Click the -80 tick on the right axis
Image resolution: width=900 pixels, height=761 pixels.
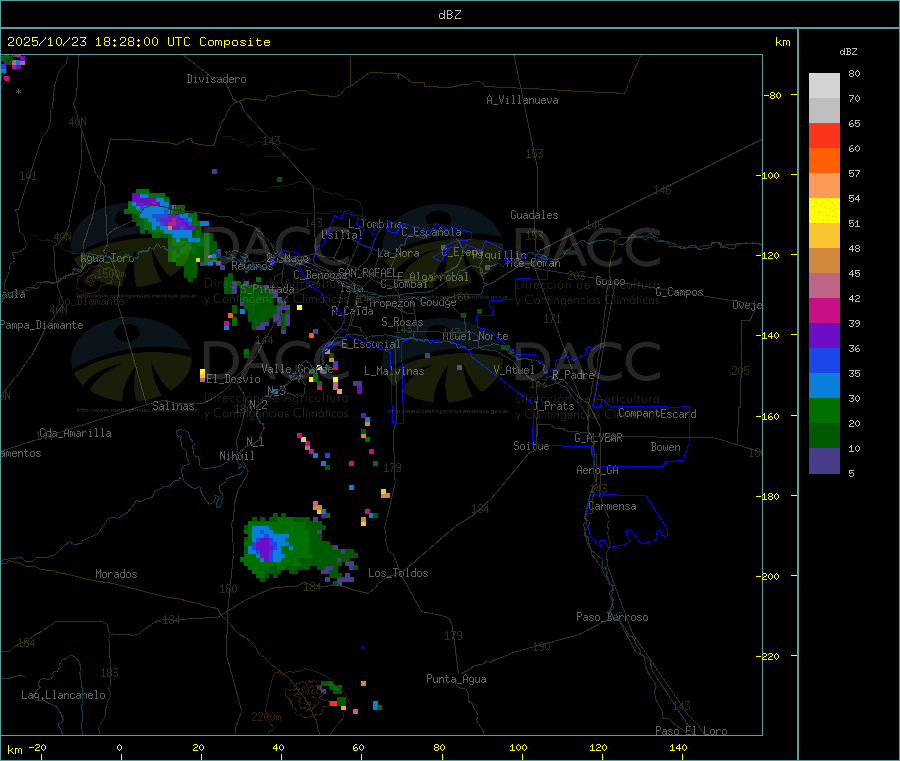tap(772, 95)
